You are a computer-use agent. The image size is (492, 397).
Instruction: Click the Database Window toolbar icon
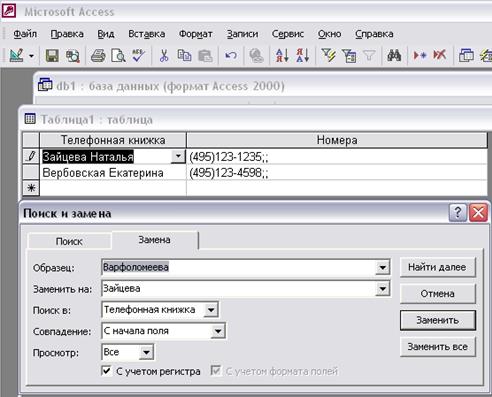point(466,56)
